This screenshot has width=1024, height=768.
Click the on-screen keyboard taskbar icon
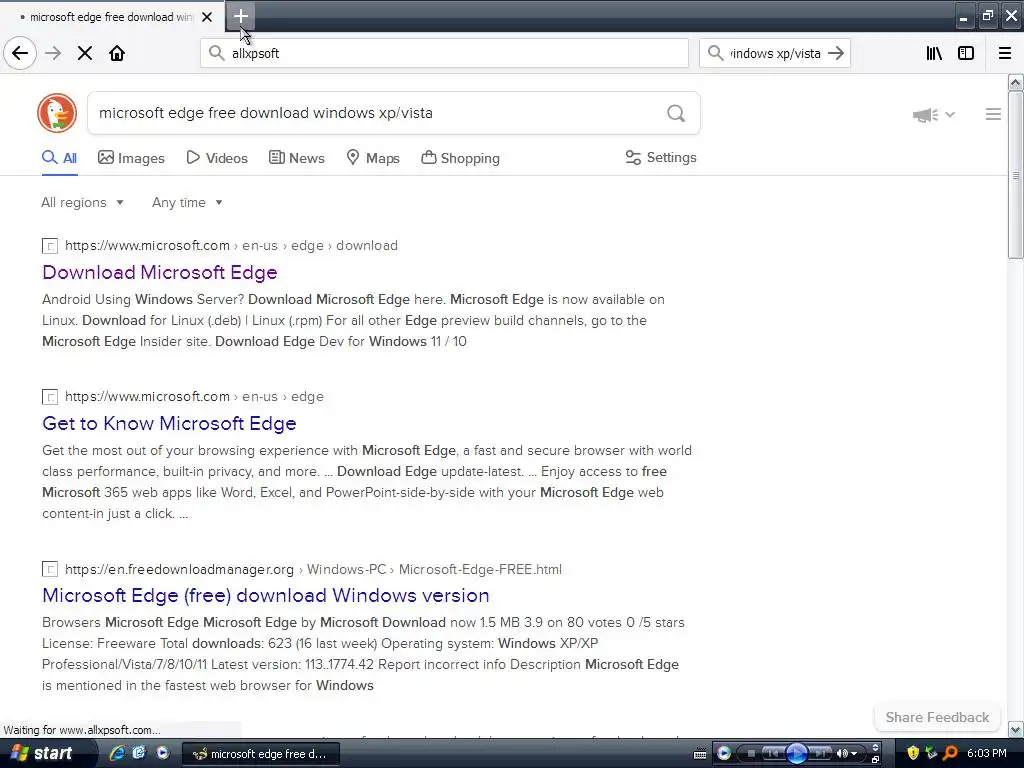pyautogui.click(x=699, y=754)
